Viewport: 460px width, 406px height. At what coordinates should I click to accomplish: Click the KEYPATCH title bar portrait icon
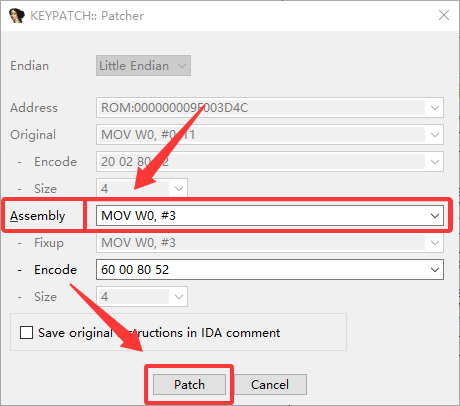pyautogui.click(x=17, y=16)
